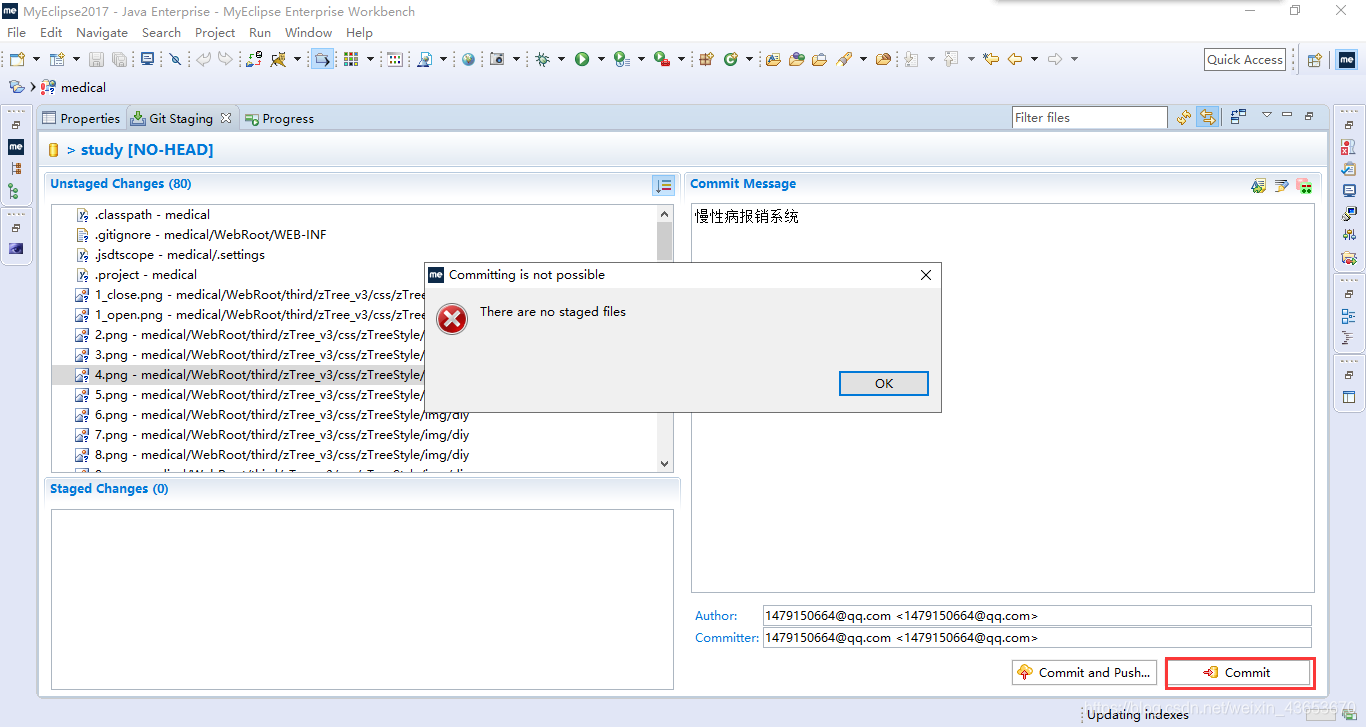
Task: Open the Project menu
Action: (215, 33)
